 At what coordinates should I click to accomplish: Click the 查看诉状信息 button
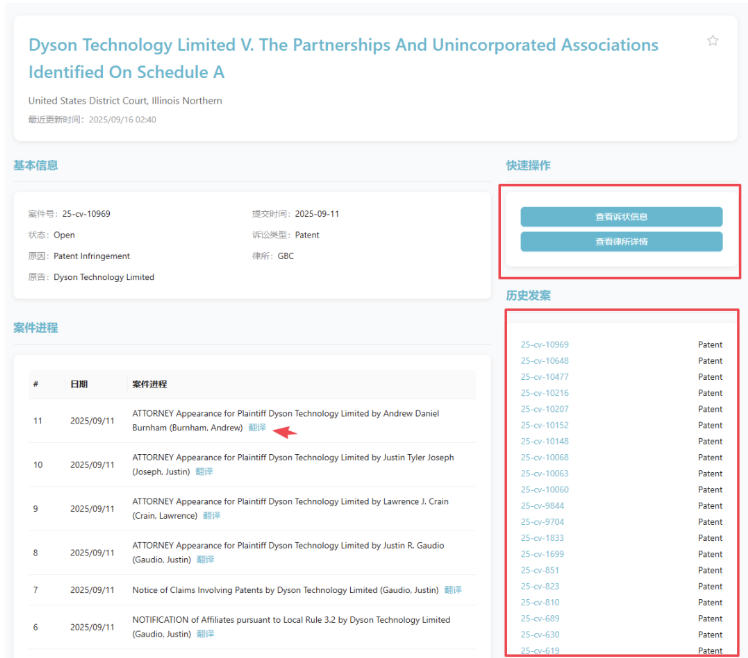click(x=621, y=217)
